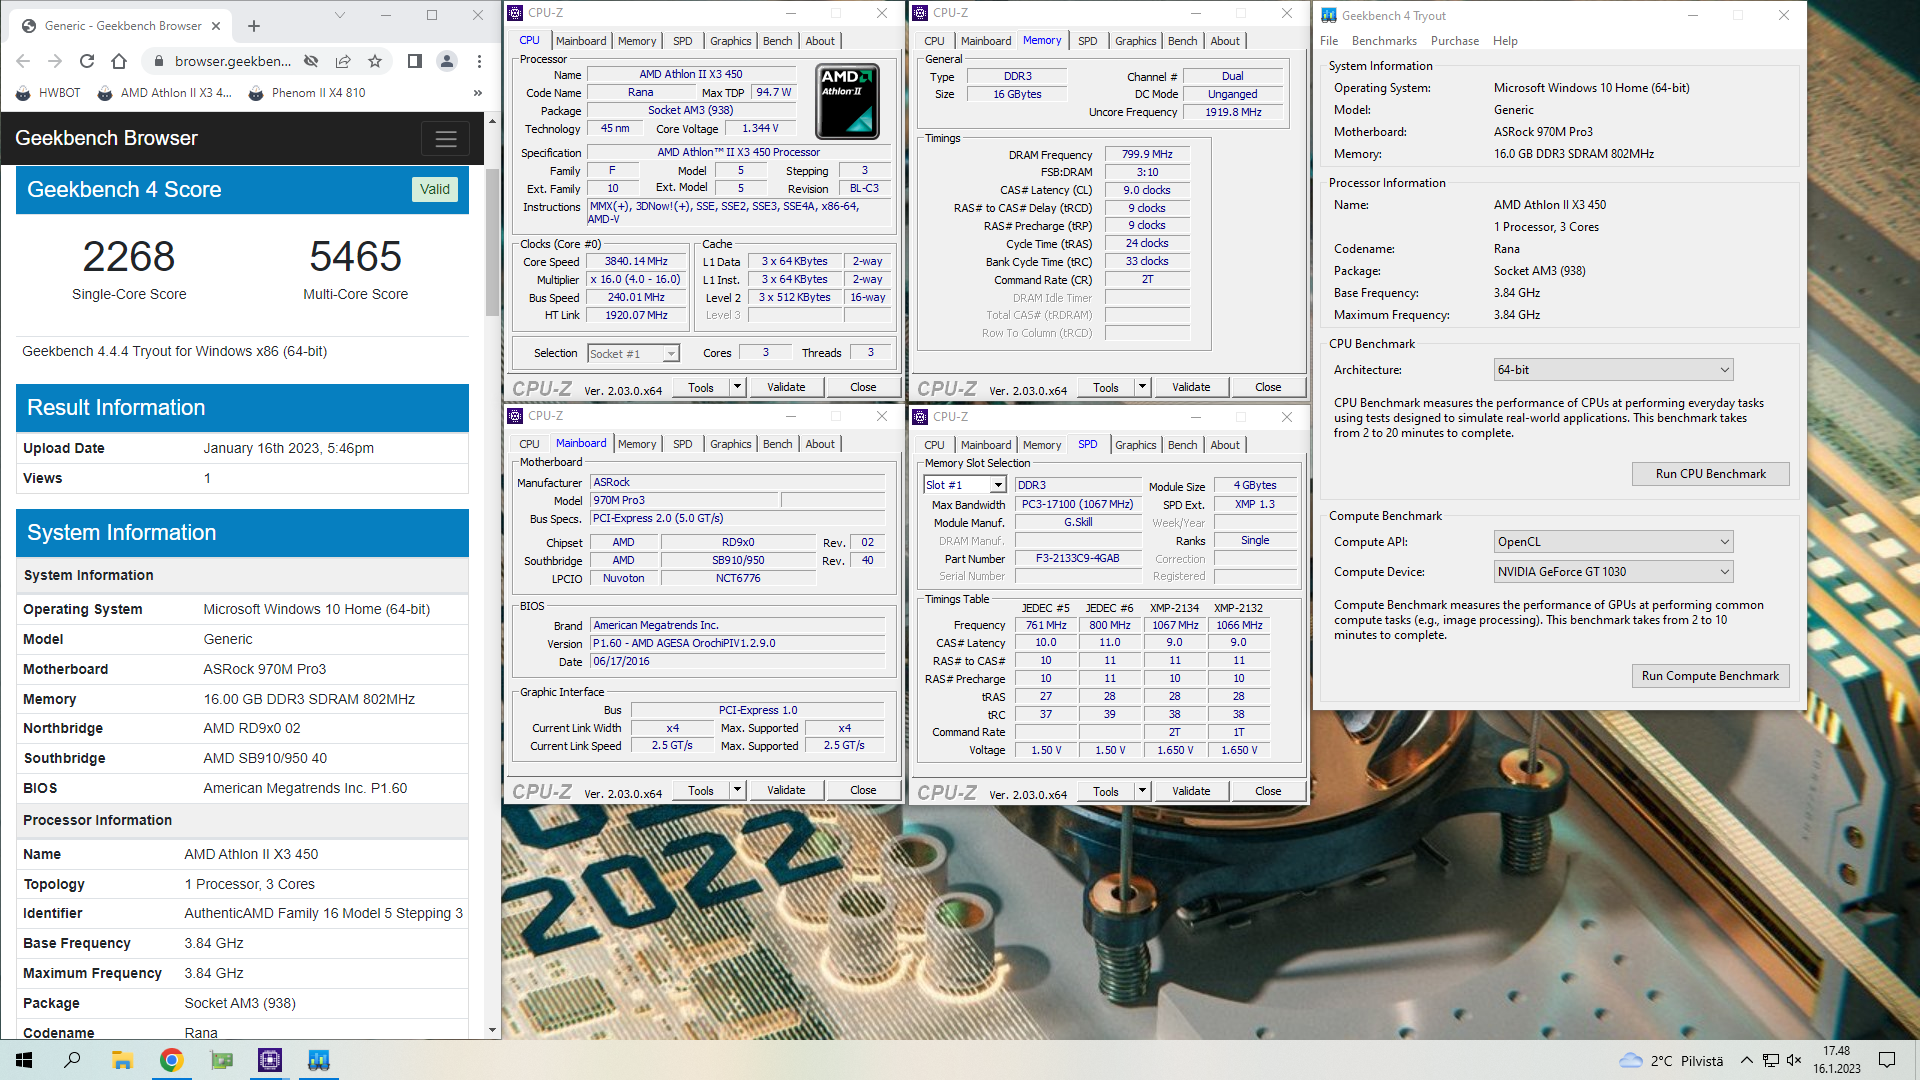The image size is (1920, 1080).
Task: Open the Chrome three-dot menu
Action: [479, 61]
